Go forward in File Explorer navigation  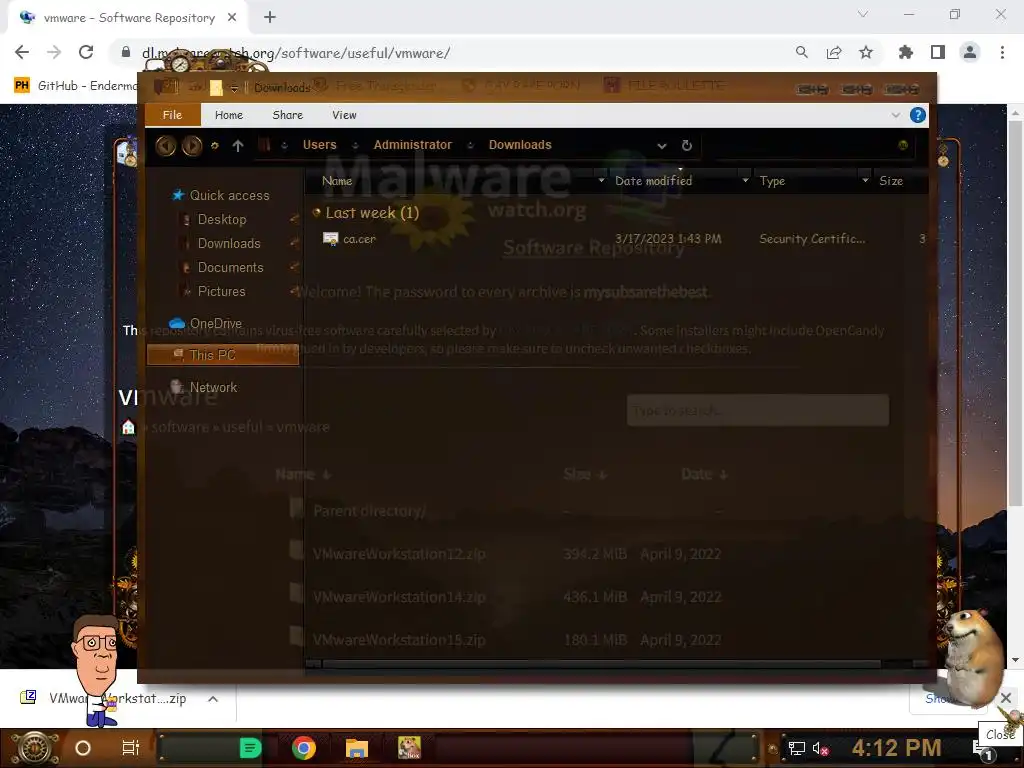(192, 145)
